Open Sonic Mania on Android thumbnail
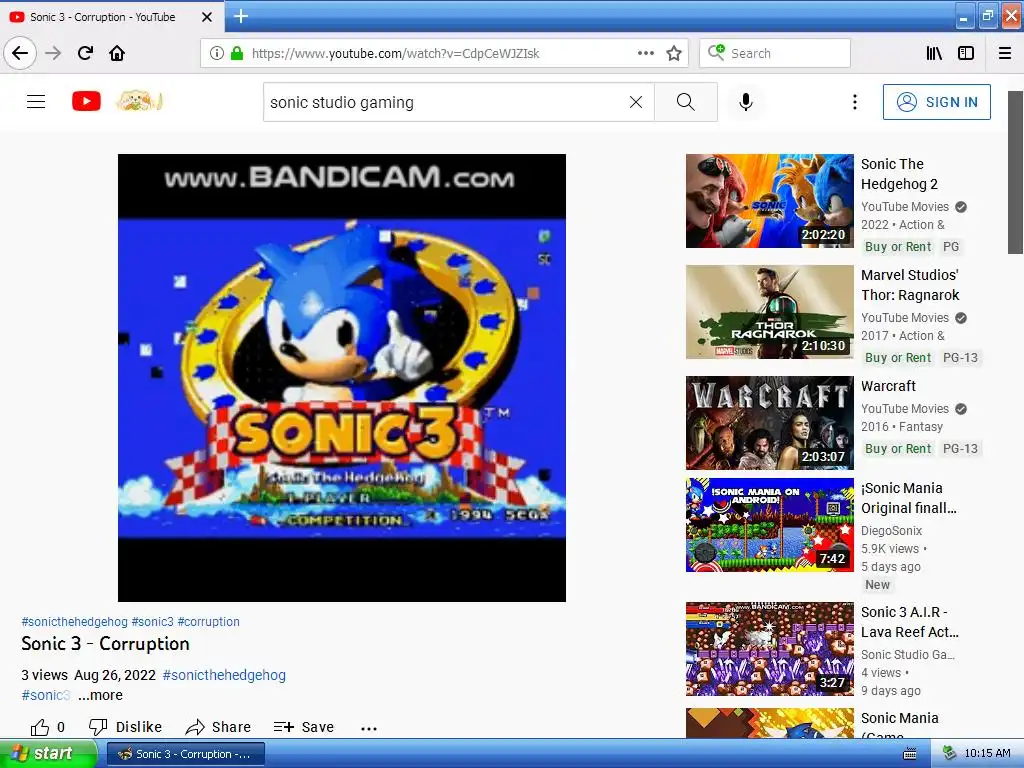 (x=769, y=525)
